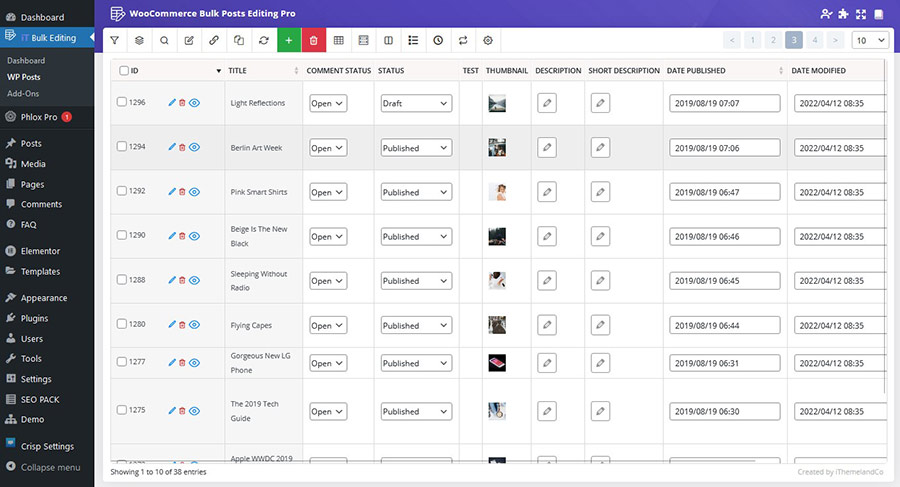Viewport: 900px width, 487px height.
Task: Open rows-per-page dropdown showing 10
Action: [870, 40]
